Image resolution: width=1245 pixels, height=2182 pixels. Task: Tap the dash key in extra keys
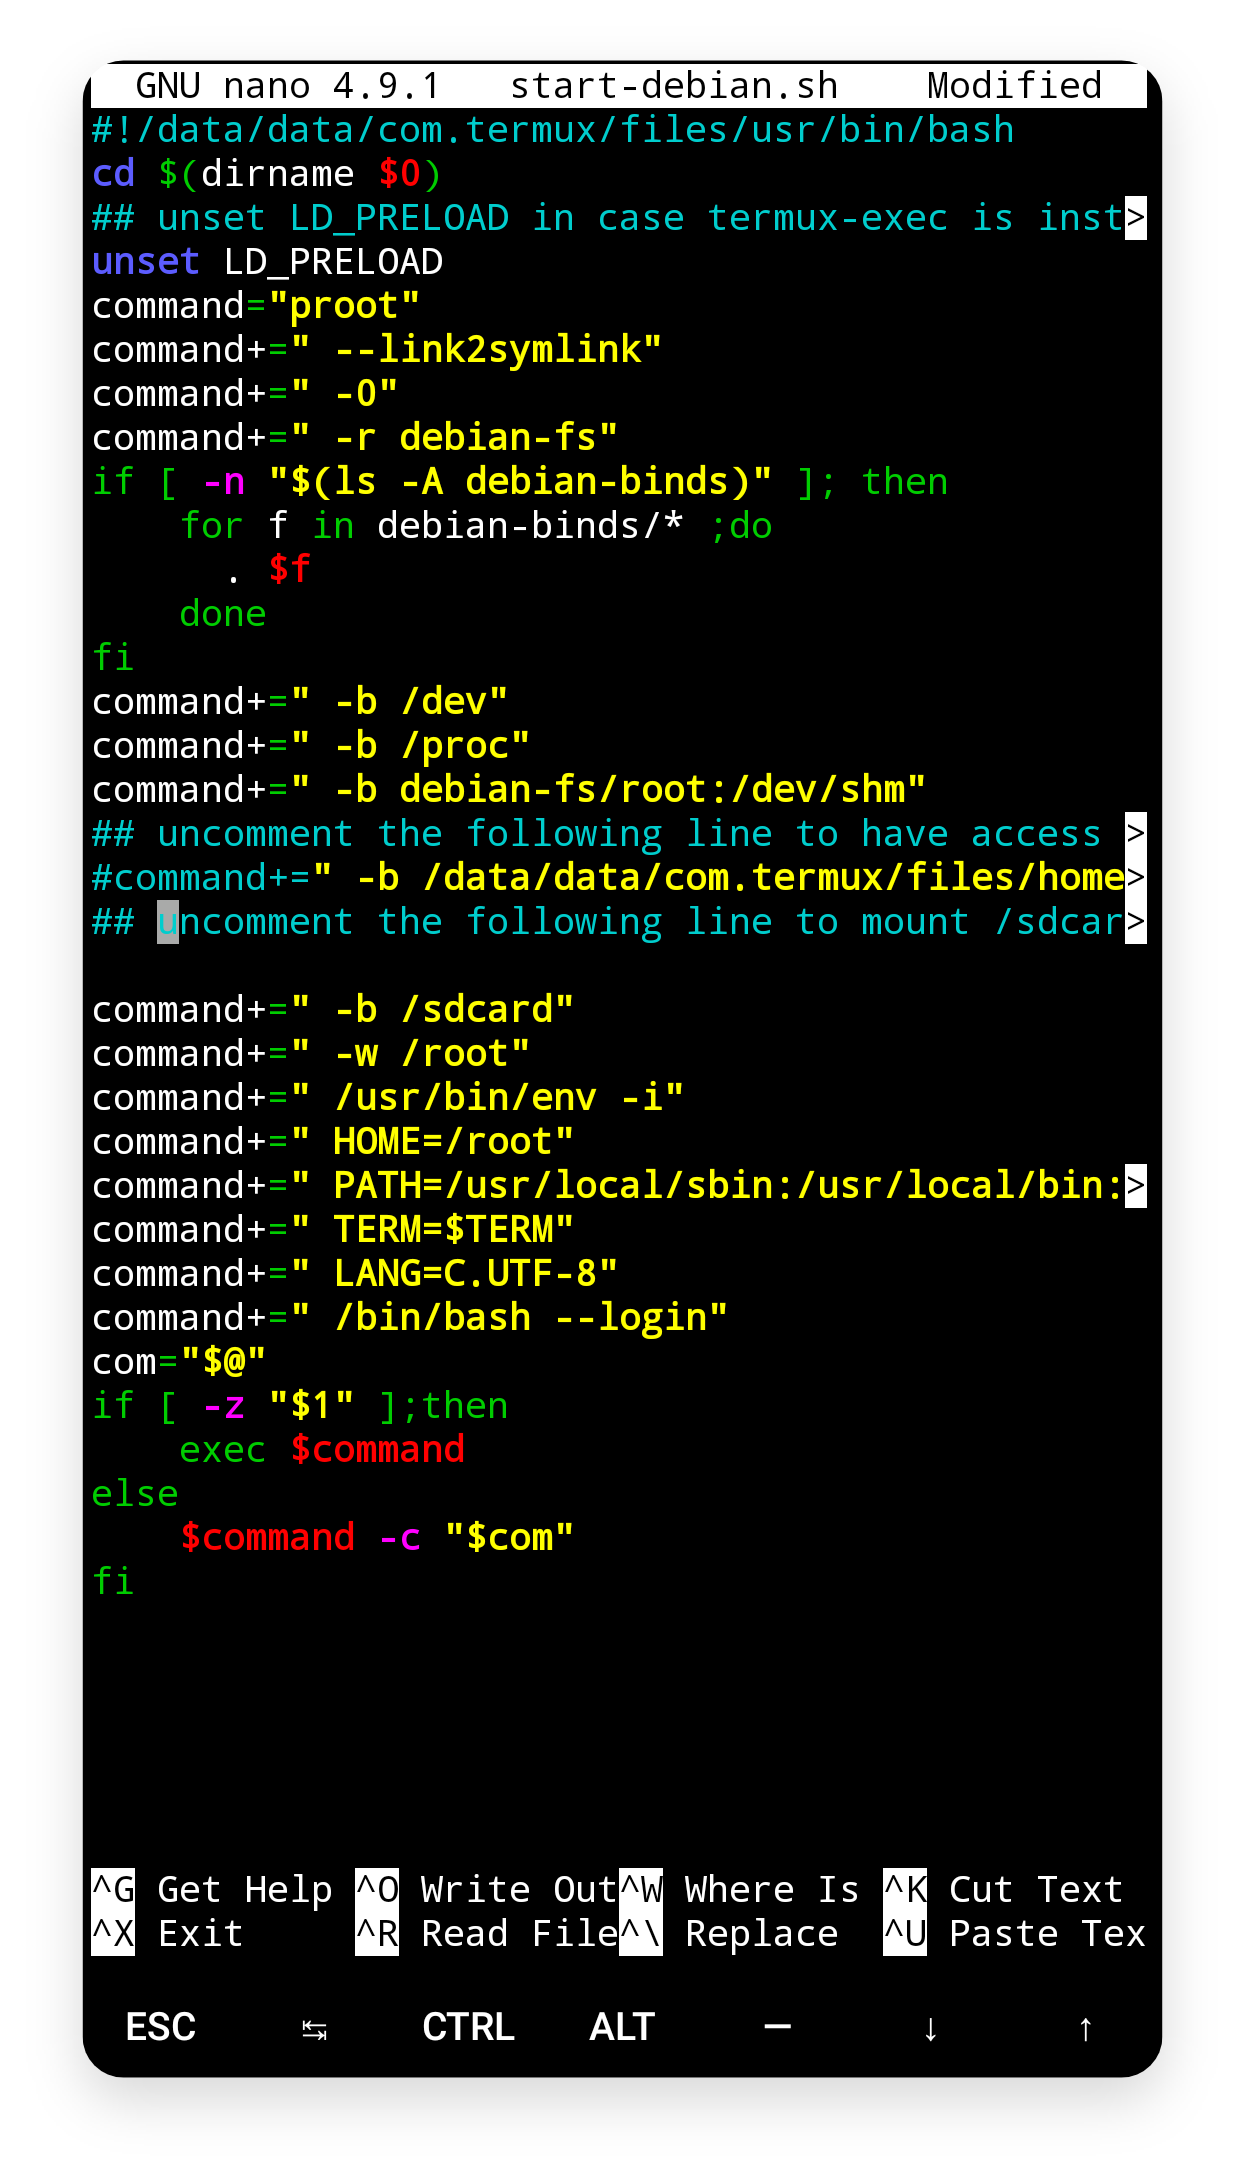click(777, 2027)
